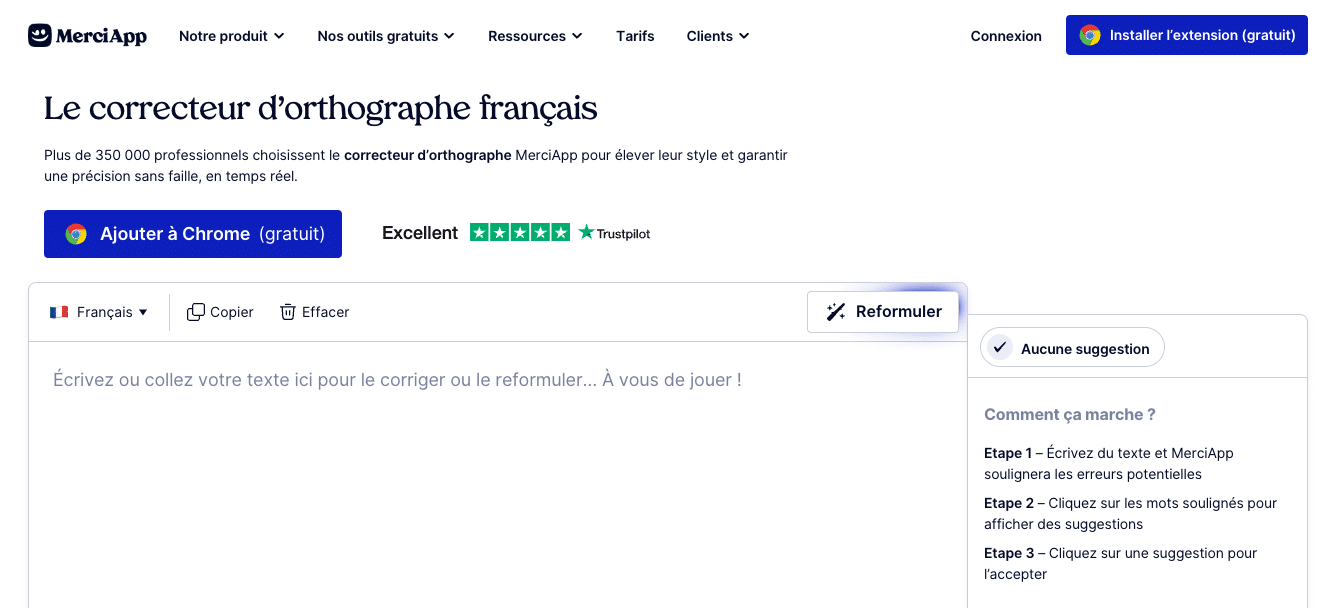Image resolution: width=1333 pixels, height=608 pixels.
Task: Click the Reformuler button
Action: tap(882, 312)
